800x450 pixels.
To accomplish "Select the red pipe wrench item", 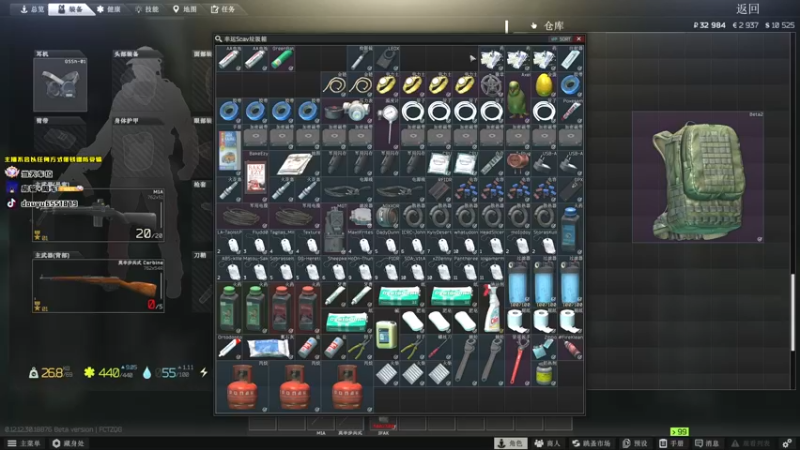I will pos(518,360).
